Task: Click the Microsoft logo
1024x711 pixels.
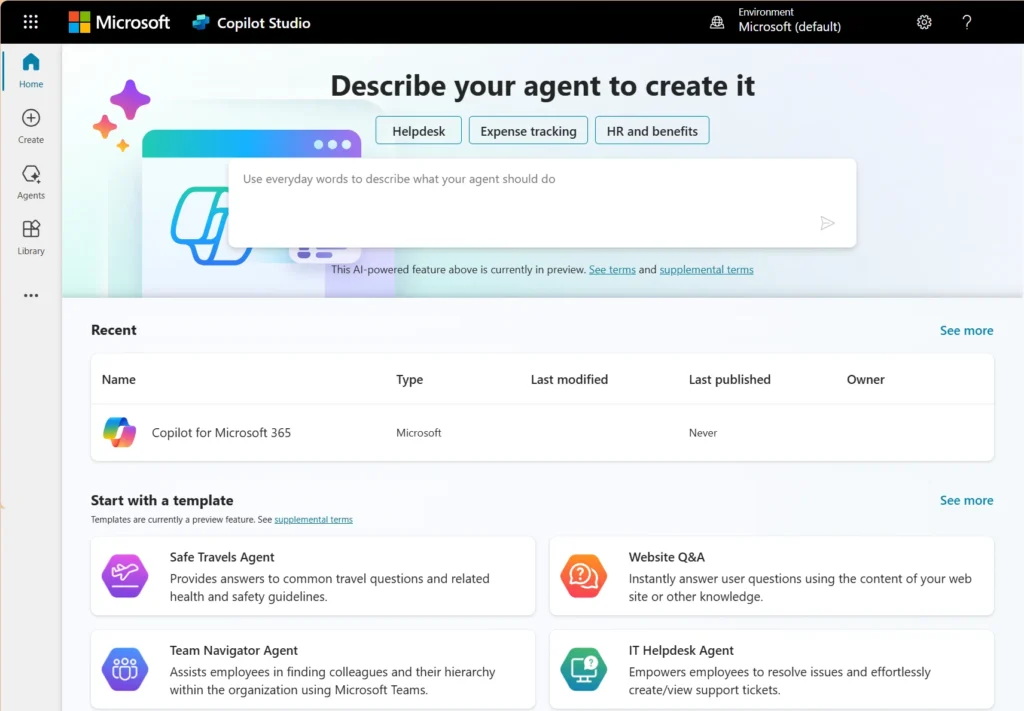Action: click(119, 22)
